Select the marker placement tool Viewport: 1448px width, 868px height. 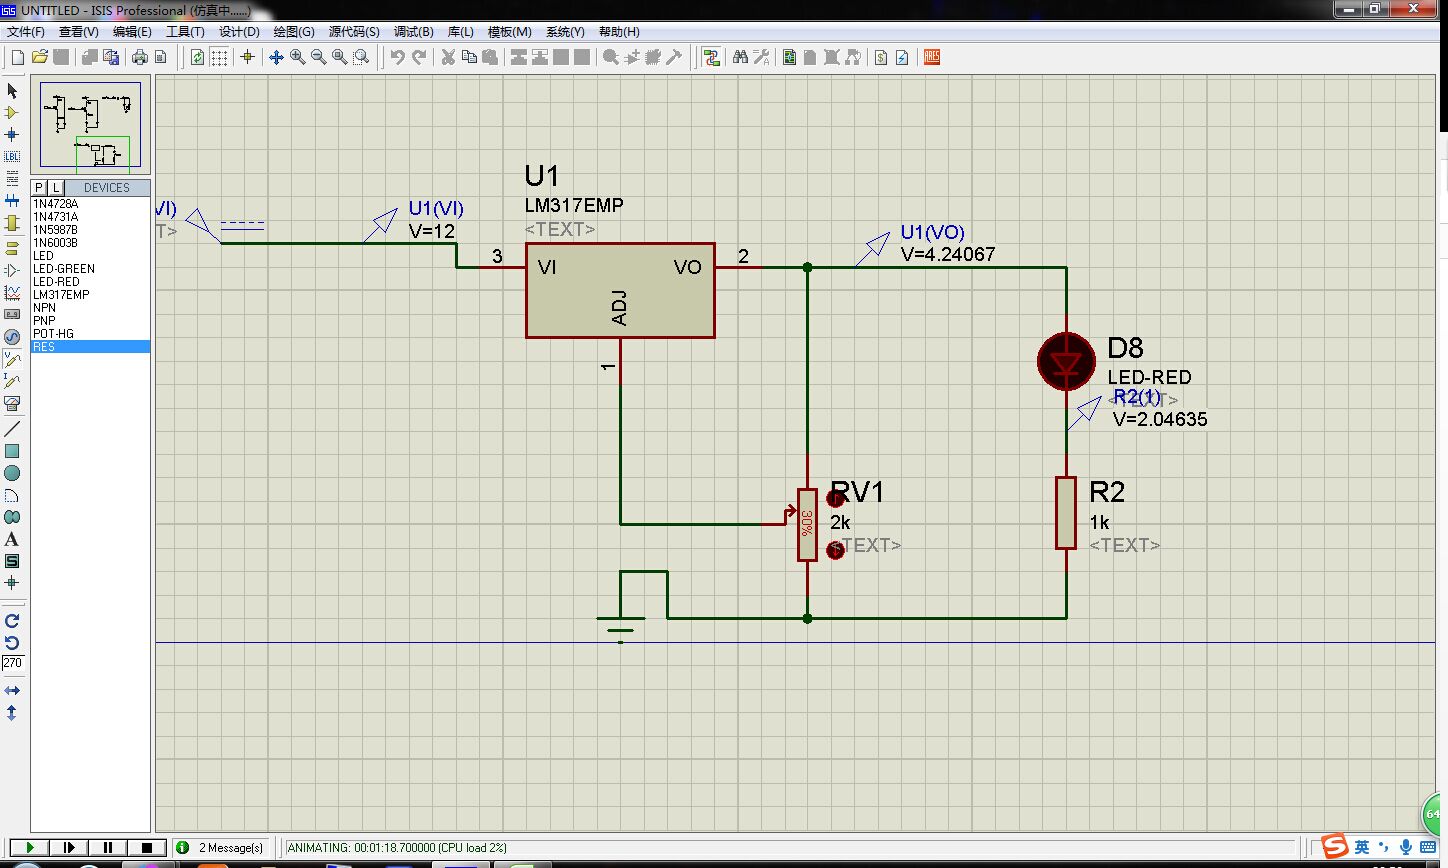pyautogui.click(x=12, y=583)
